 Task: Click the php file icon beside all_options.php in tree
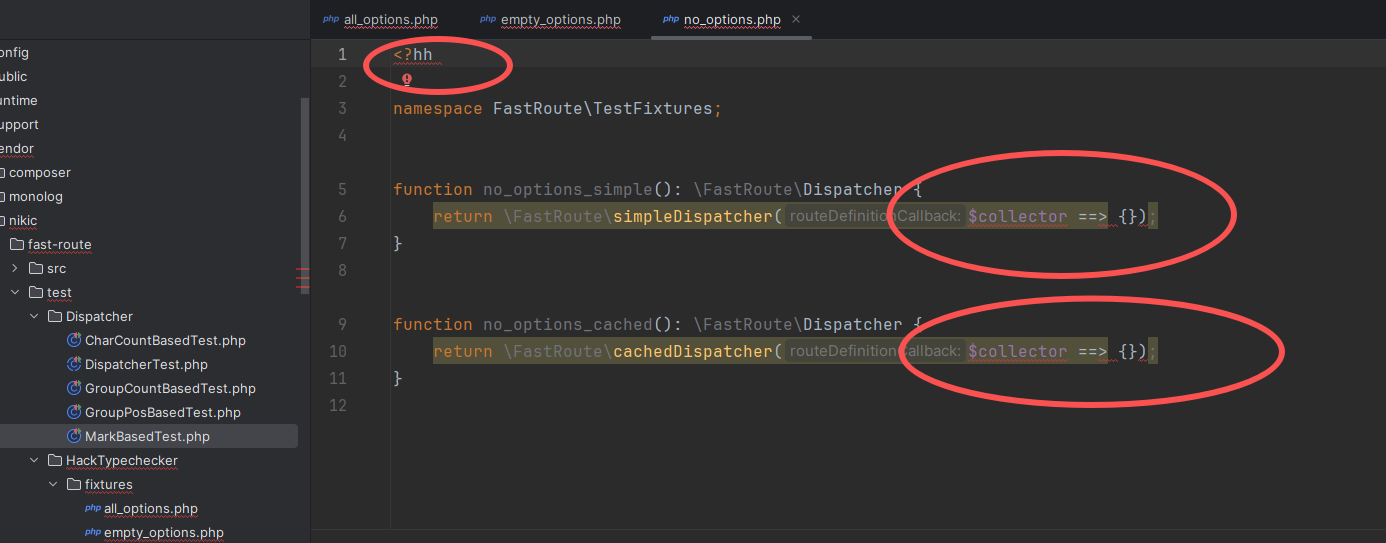(93, 509)
